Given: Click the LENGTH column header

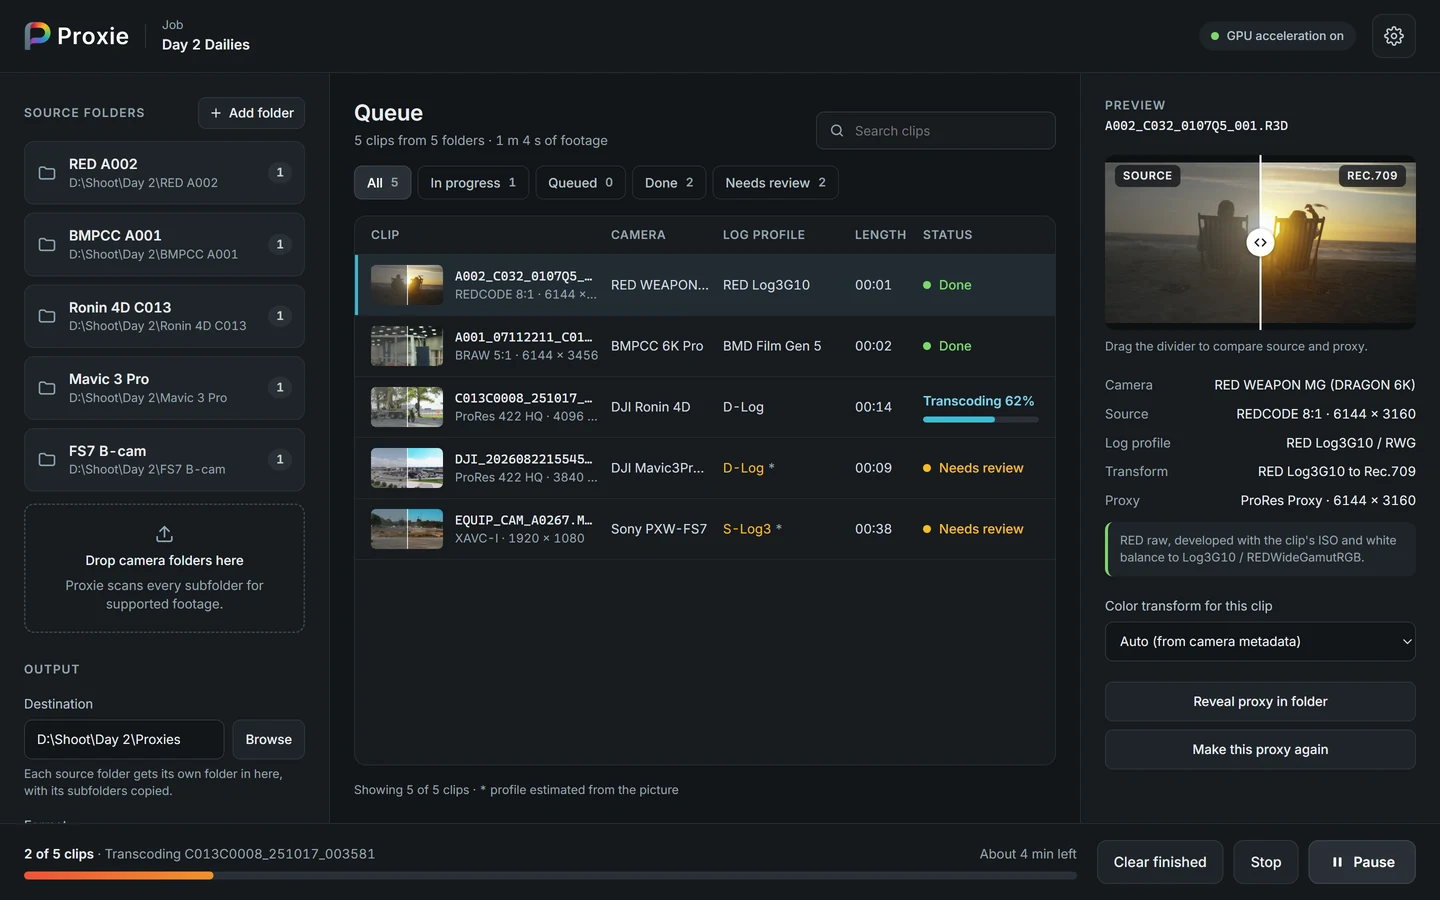Looking at the screenshot, I should 880,235.
